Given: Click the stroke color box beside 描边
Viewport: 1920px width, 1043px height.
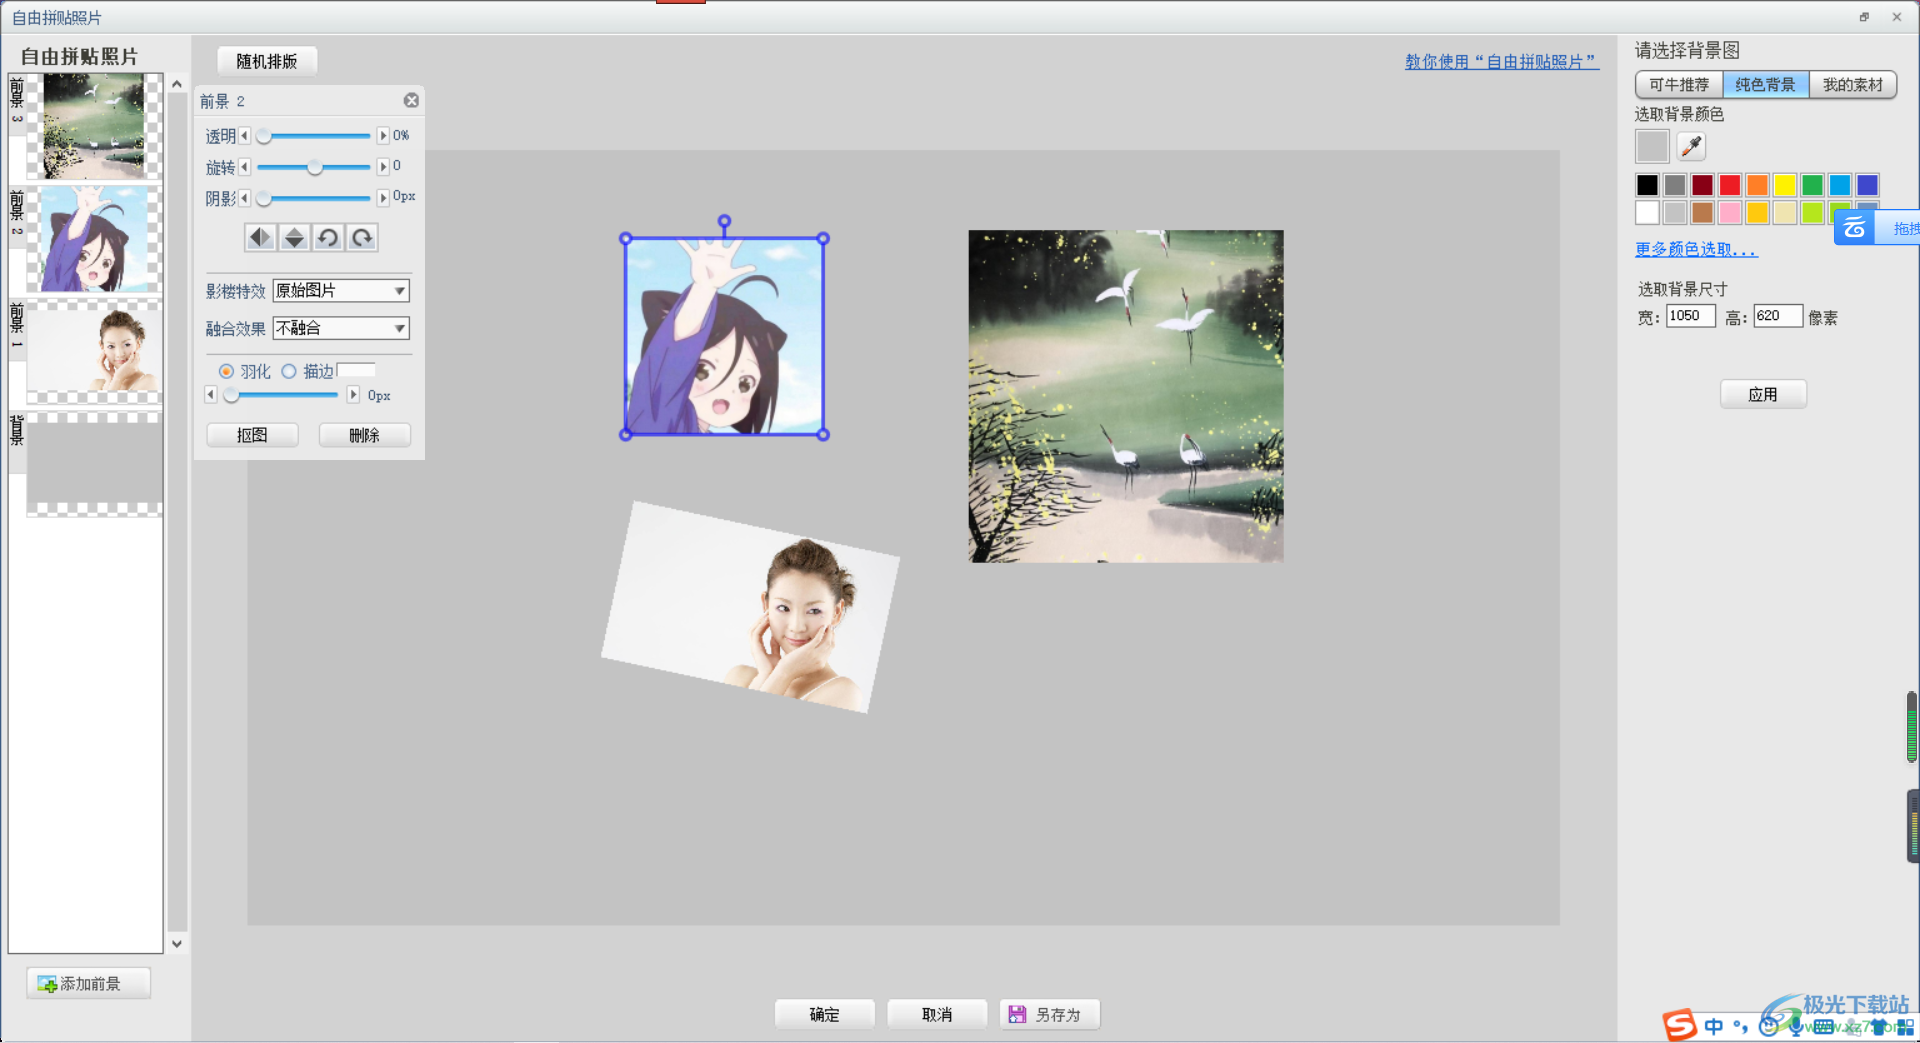Looking at the screenshot, I should (357, 370).
